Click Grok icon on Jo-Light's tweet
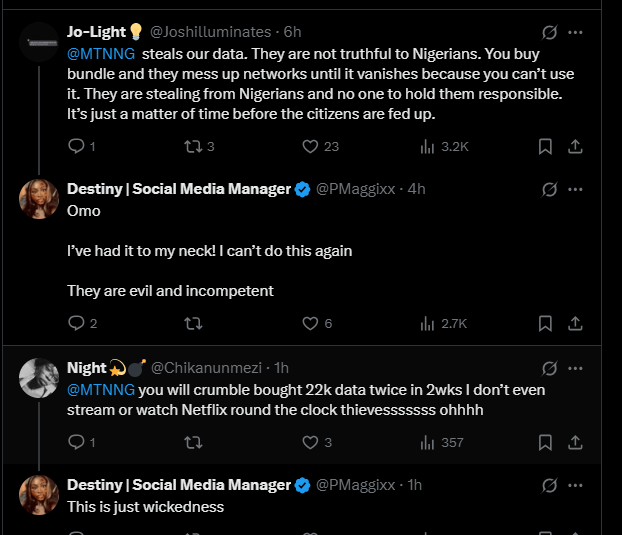 (x=549, y=32)
